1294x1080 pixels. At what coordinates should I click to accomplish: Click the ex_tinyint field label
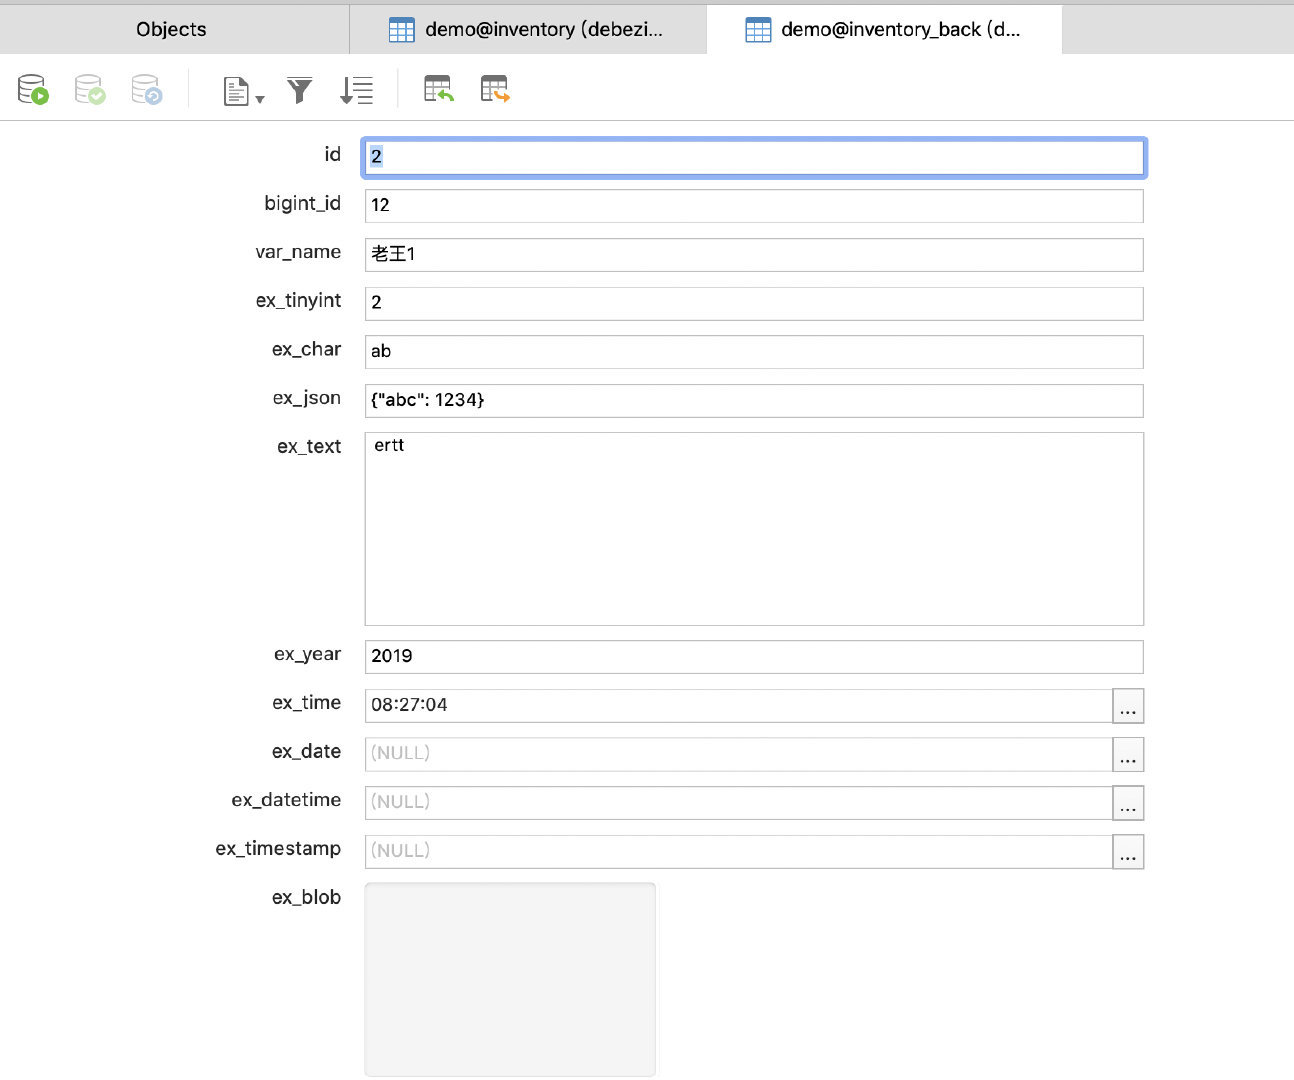pos(298,301)
